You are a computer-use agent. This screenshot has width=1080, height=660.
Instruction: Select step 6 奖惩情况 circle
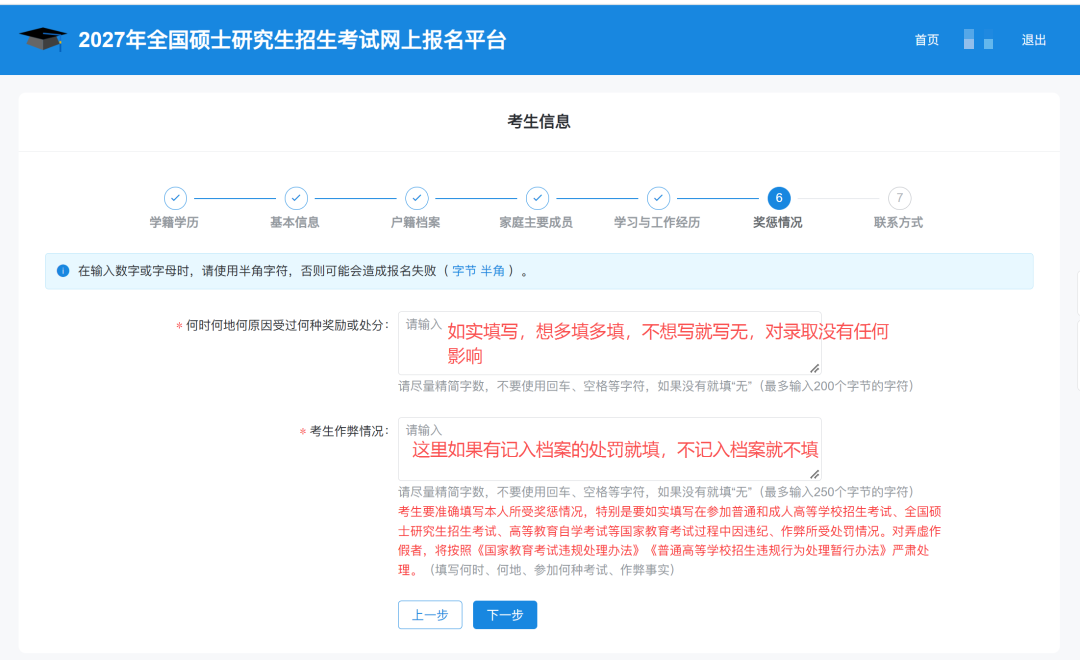(x=779, y=198)
